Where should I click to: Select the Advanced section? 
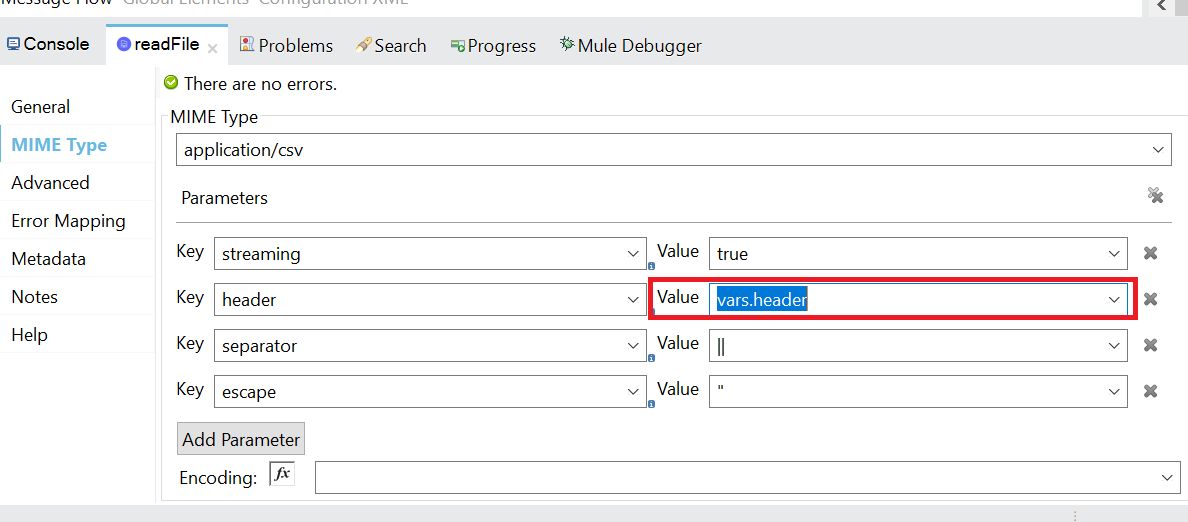click(x=50, y=183)
